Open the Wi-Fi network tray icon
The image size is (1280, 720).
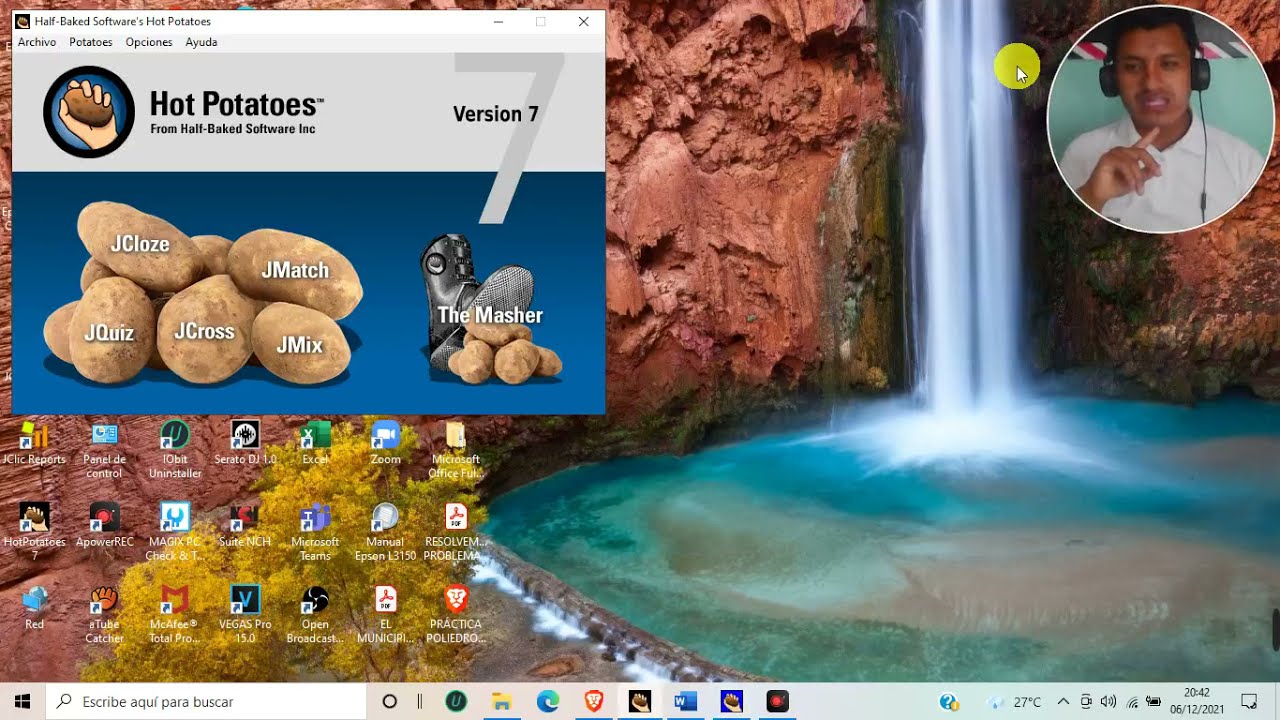(x=1132, y=702)
